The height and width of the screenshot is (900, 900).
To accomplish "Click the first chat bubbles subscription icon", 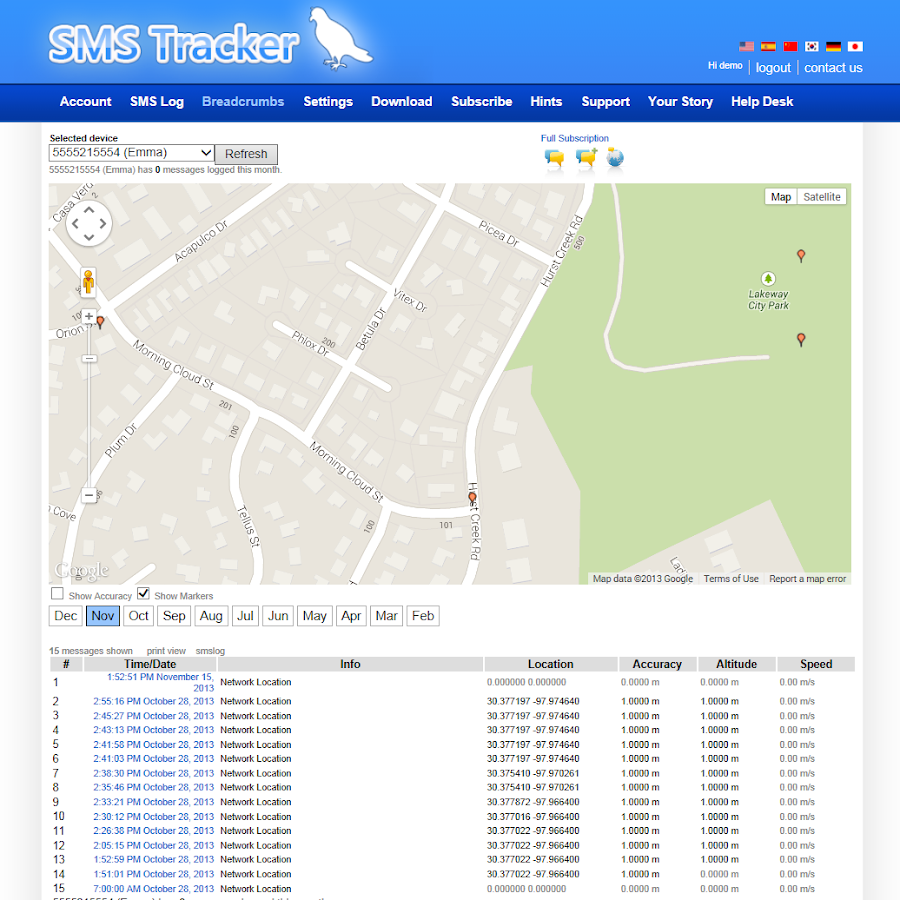I will tap(554, 158).
